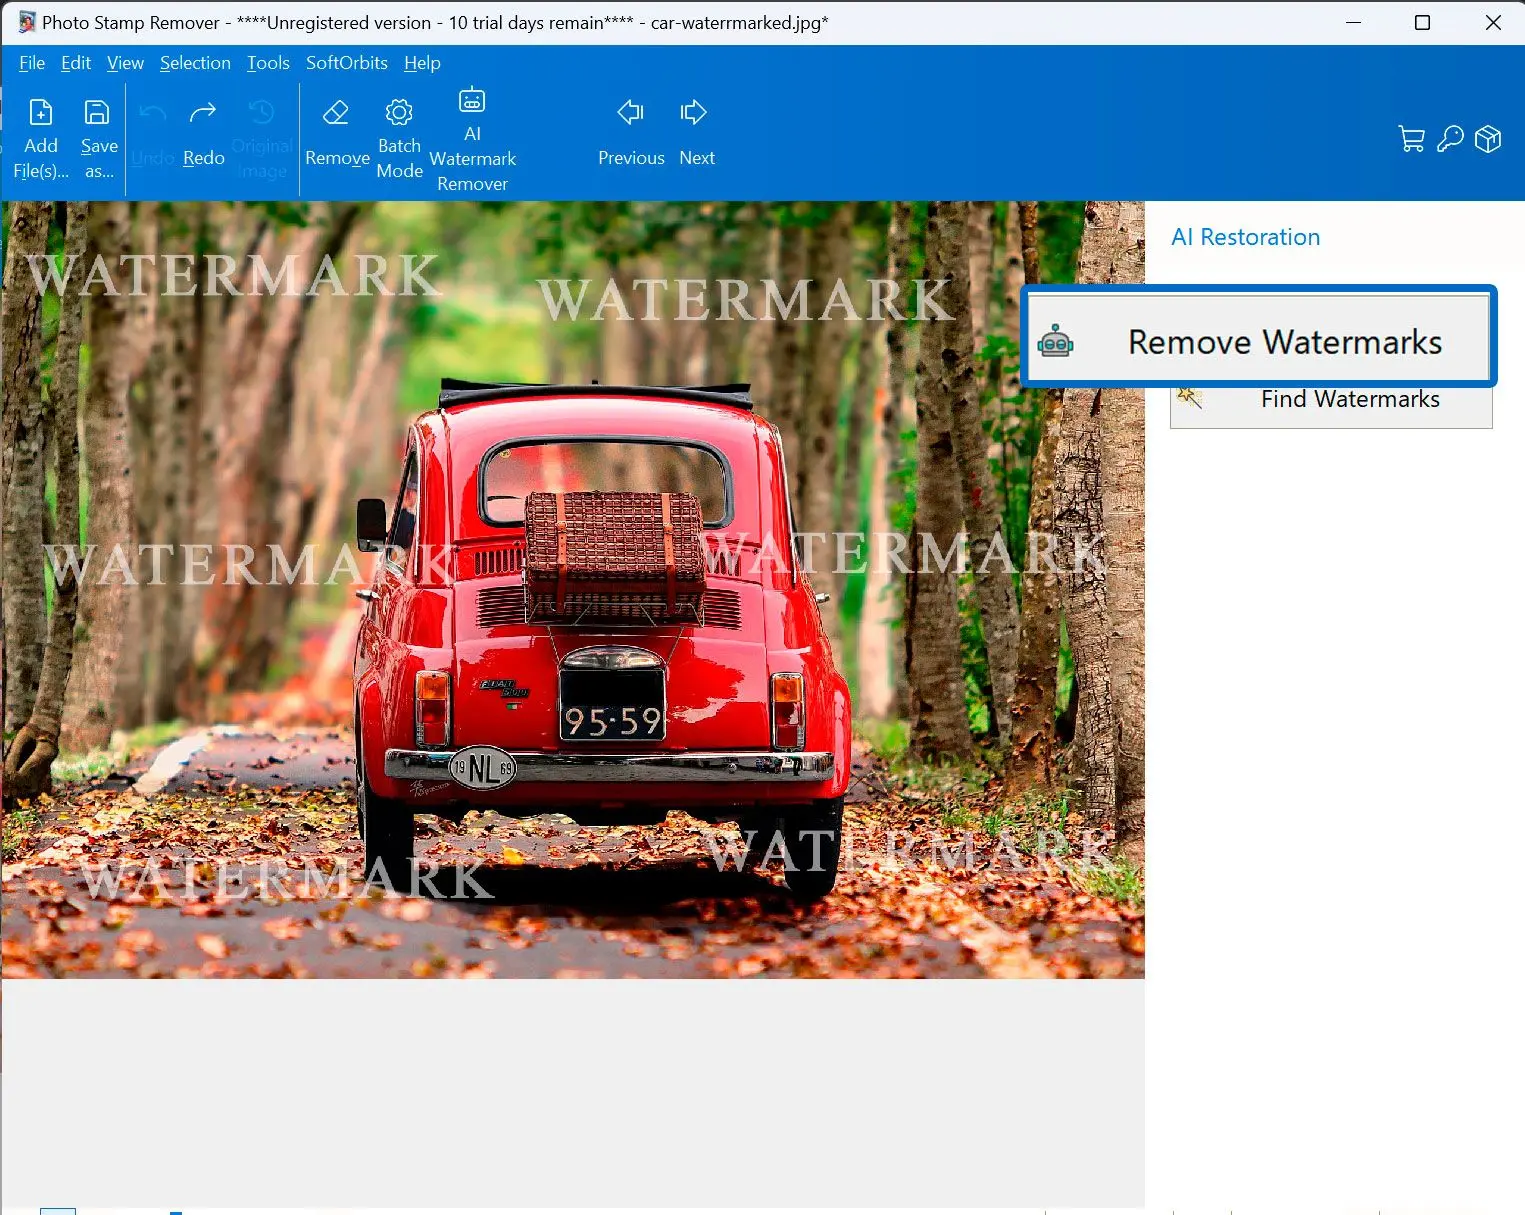The image size is (1525, 1215).
Task: Click the key registration icon
Action: [x=1450, y=139]
